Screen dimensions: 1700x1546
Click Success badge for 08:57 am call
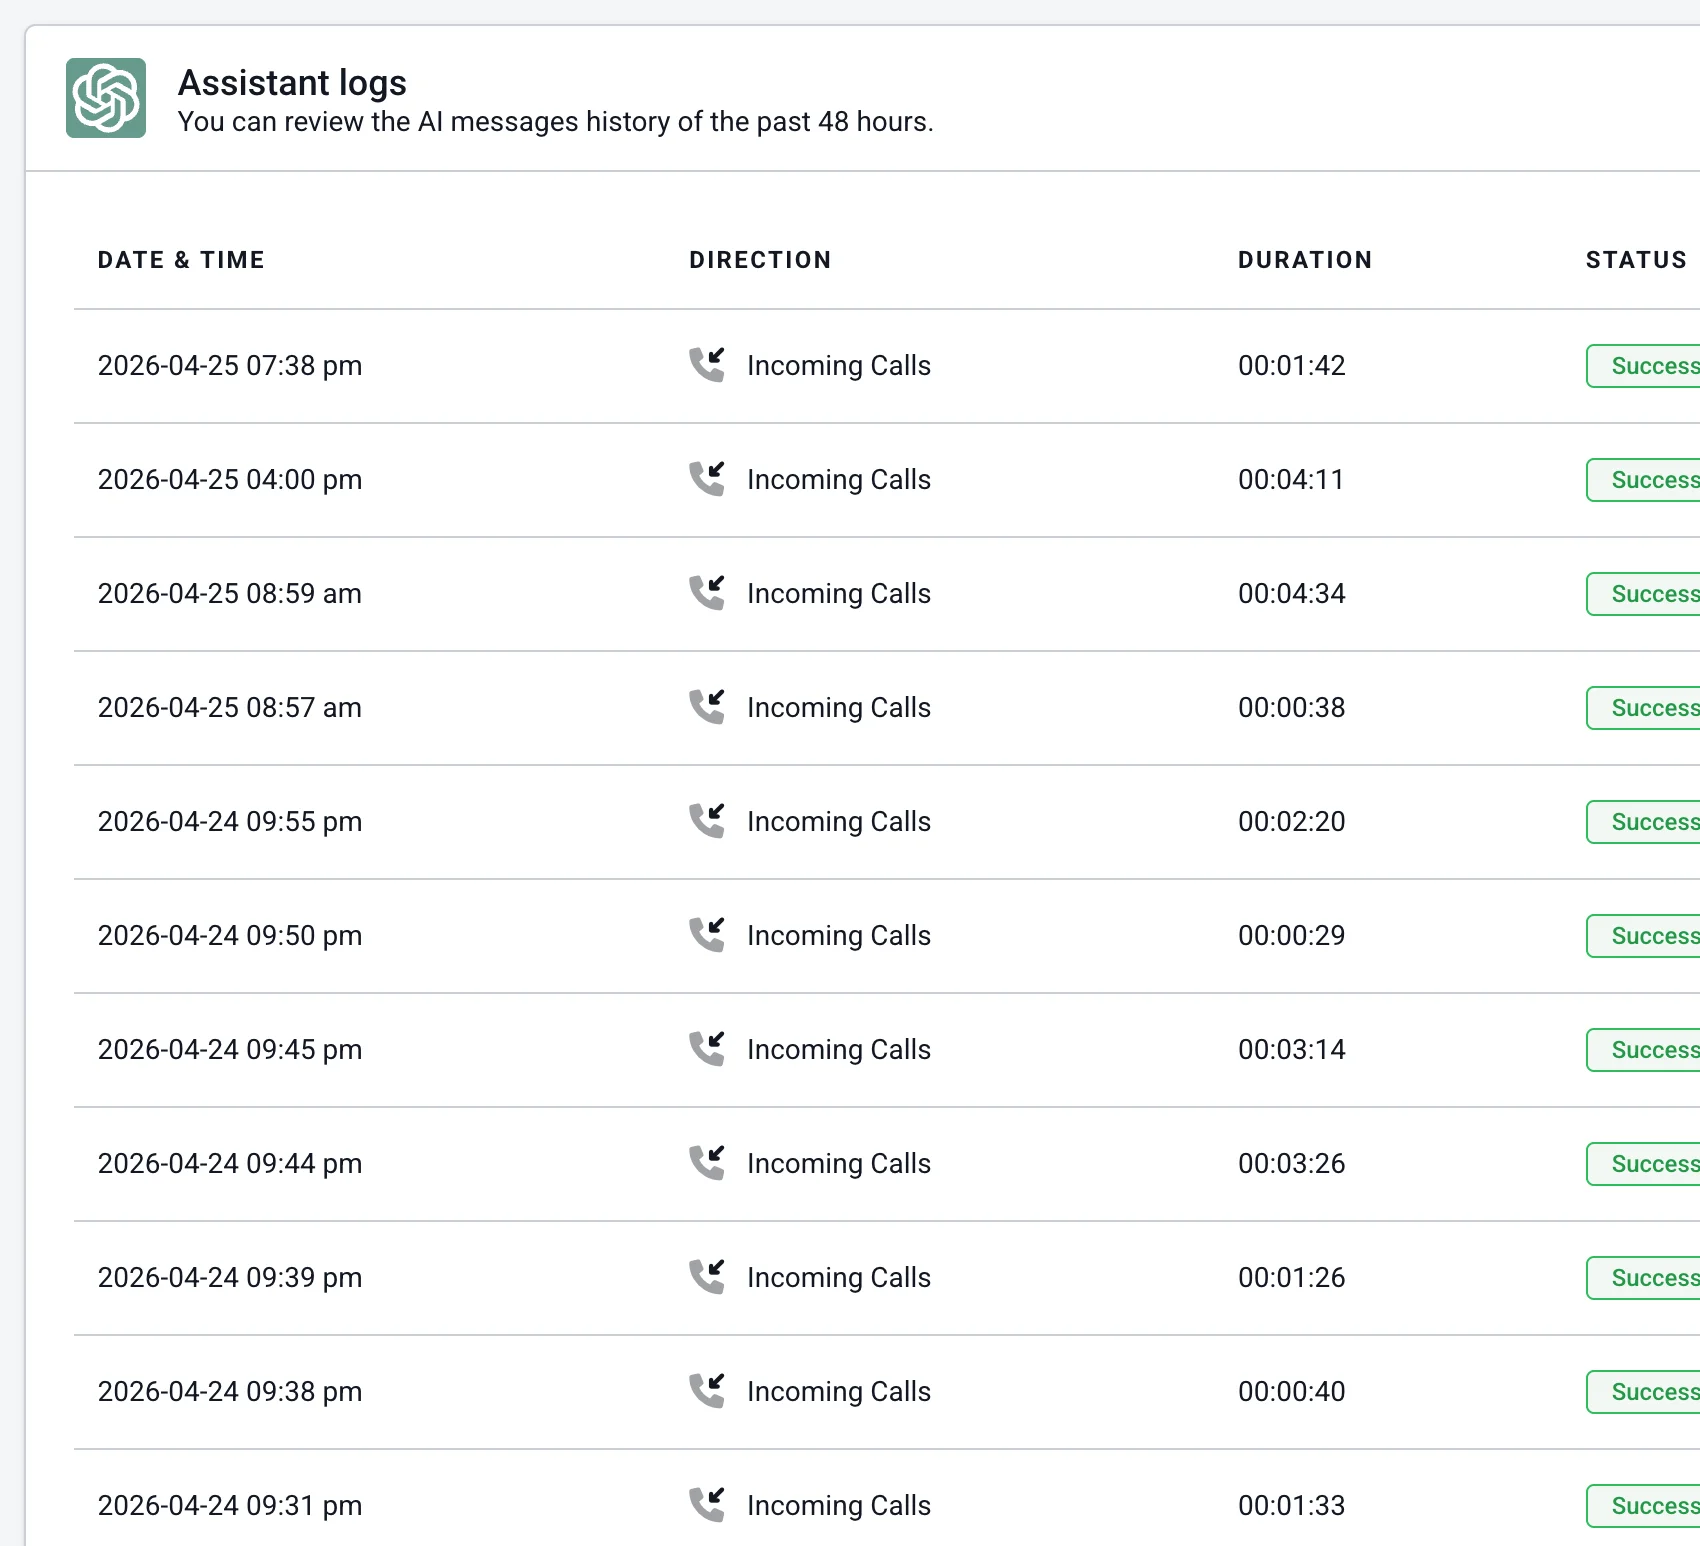click(x=1644, y=708)
